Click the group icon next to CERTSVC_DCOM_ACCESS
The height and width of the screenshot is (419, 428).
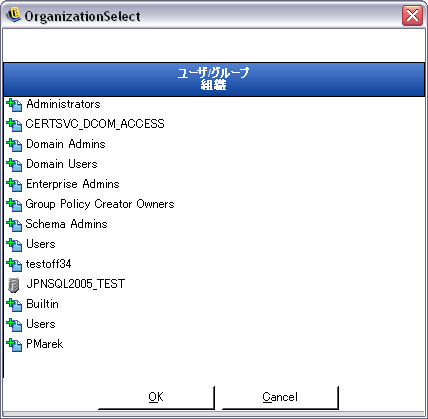[14, 125]
